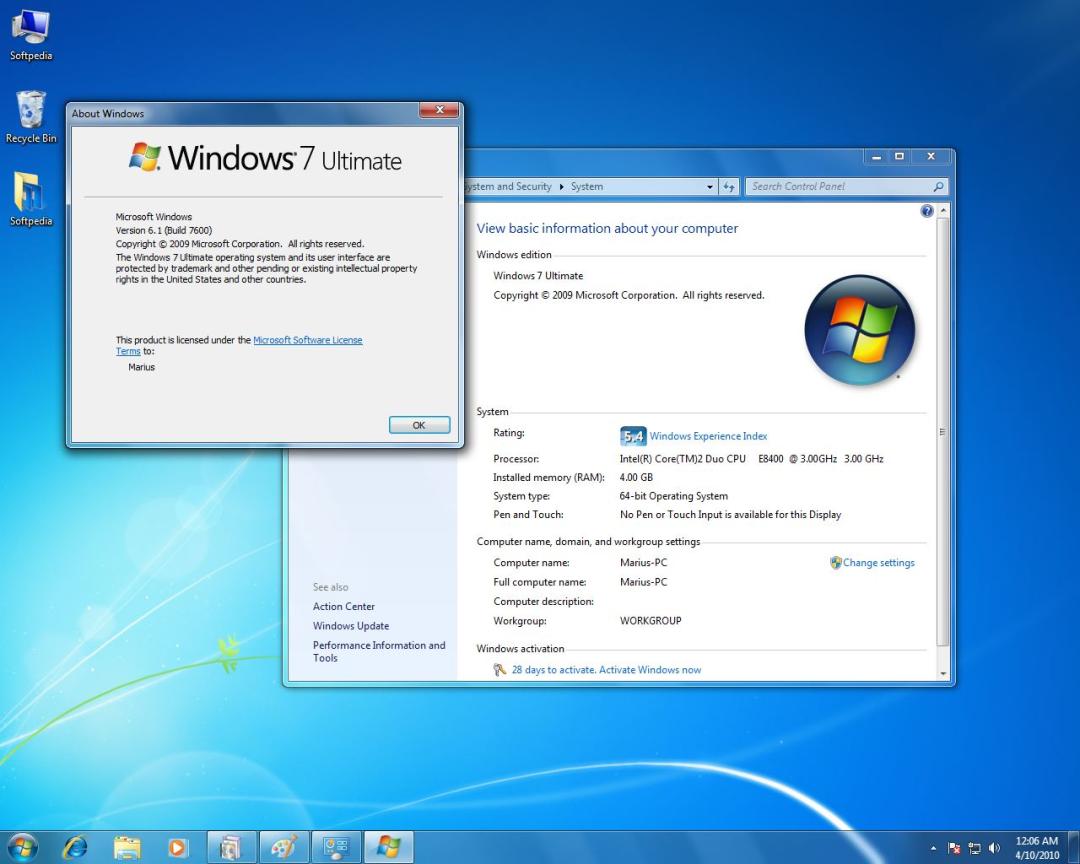Open the Action Center flag in the tray
This screenshot has height=864, width=1080.
[x=955, y=849]
